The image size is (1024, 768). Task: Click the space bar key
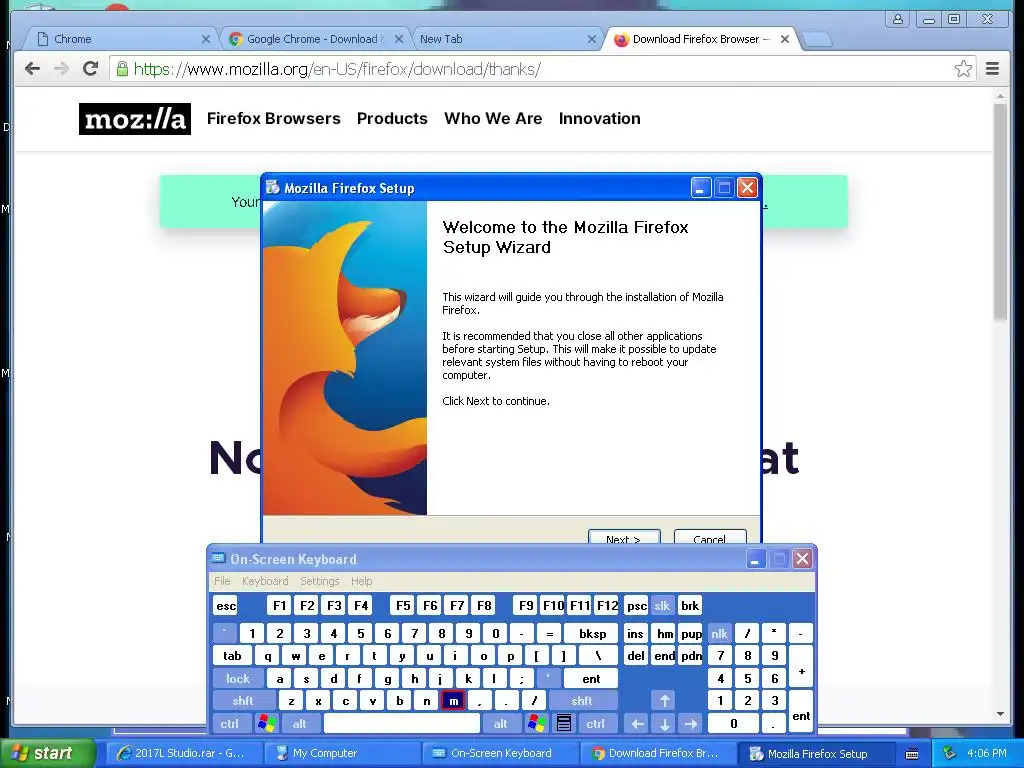click(402, 724)
